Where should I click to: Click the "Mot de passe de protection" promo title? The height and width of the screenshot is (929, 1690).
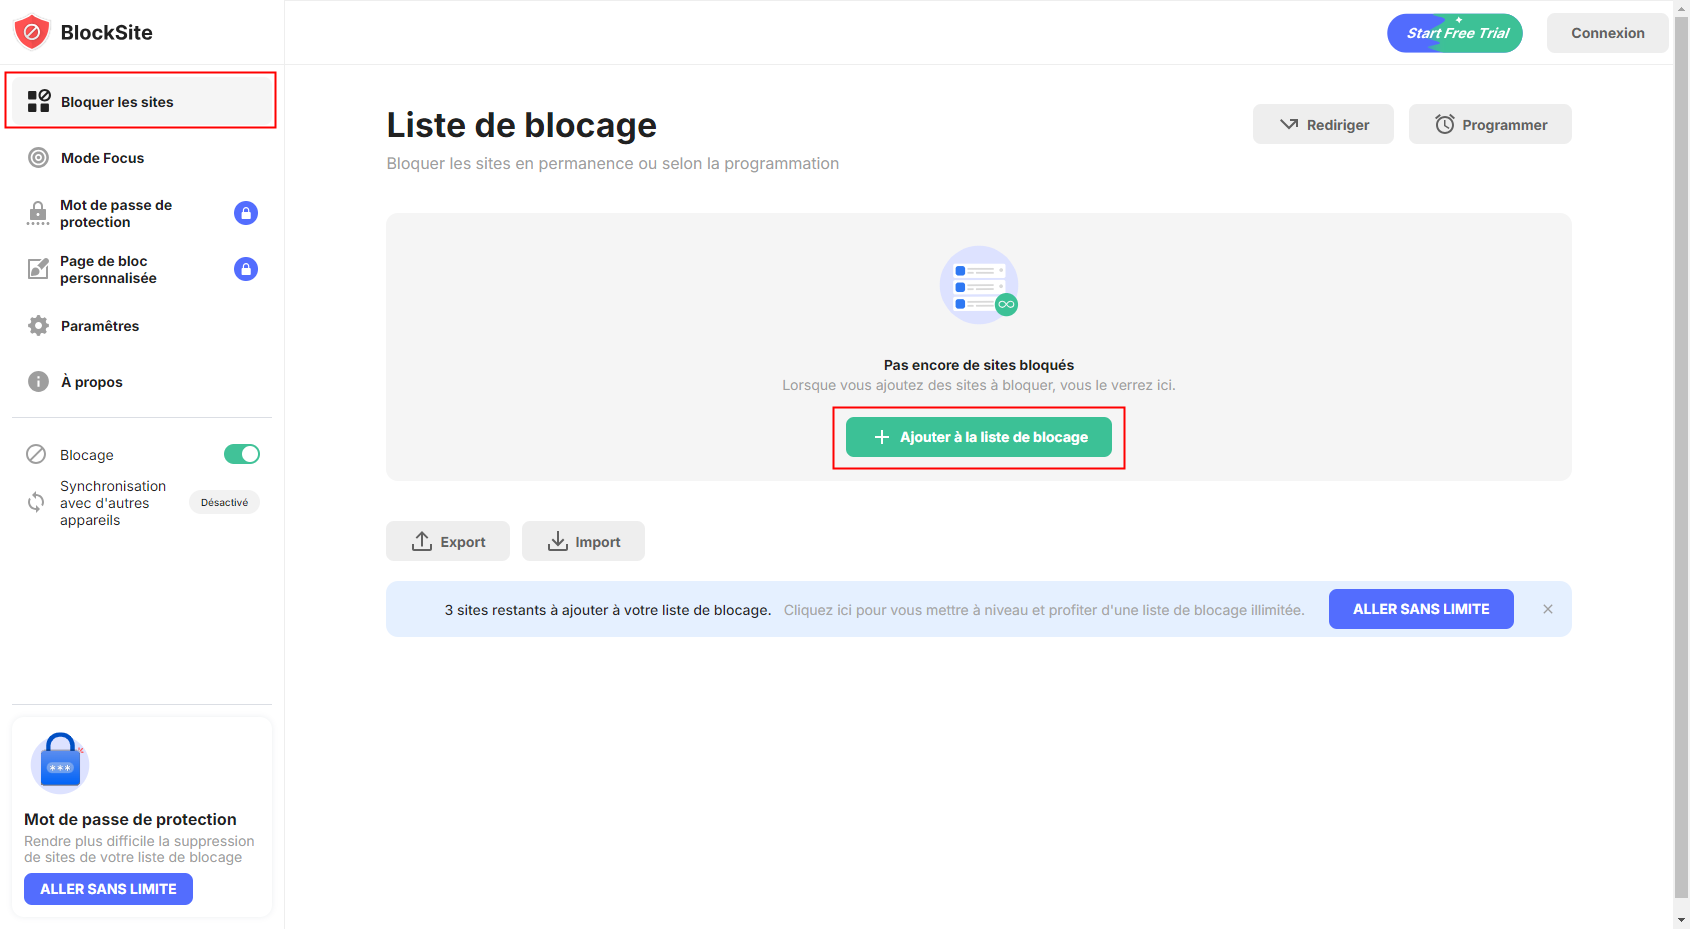click(130, 819)
